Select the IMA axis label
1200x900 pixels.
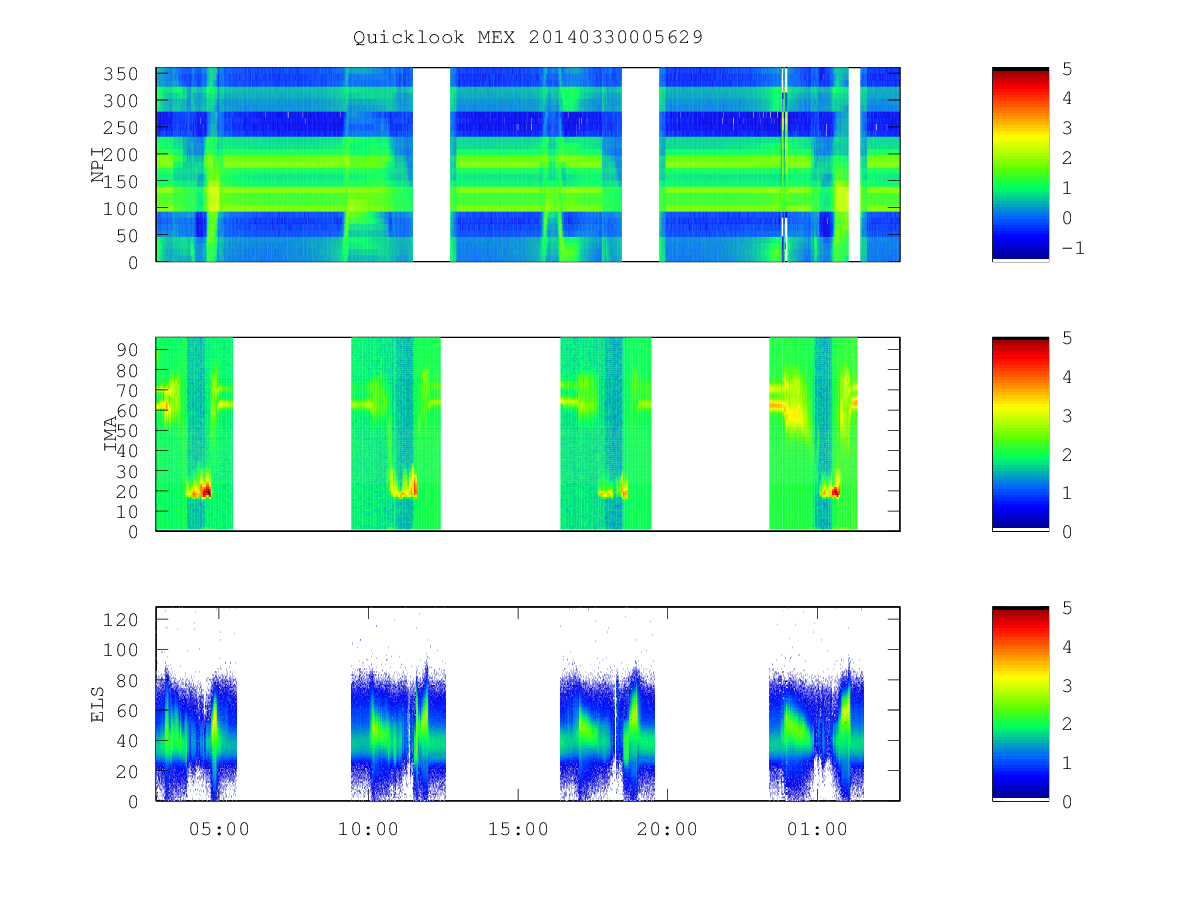pos(111,434)
